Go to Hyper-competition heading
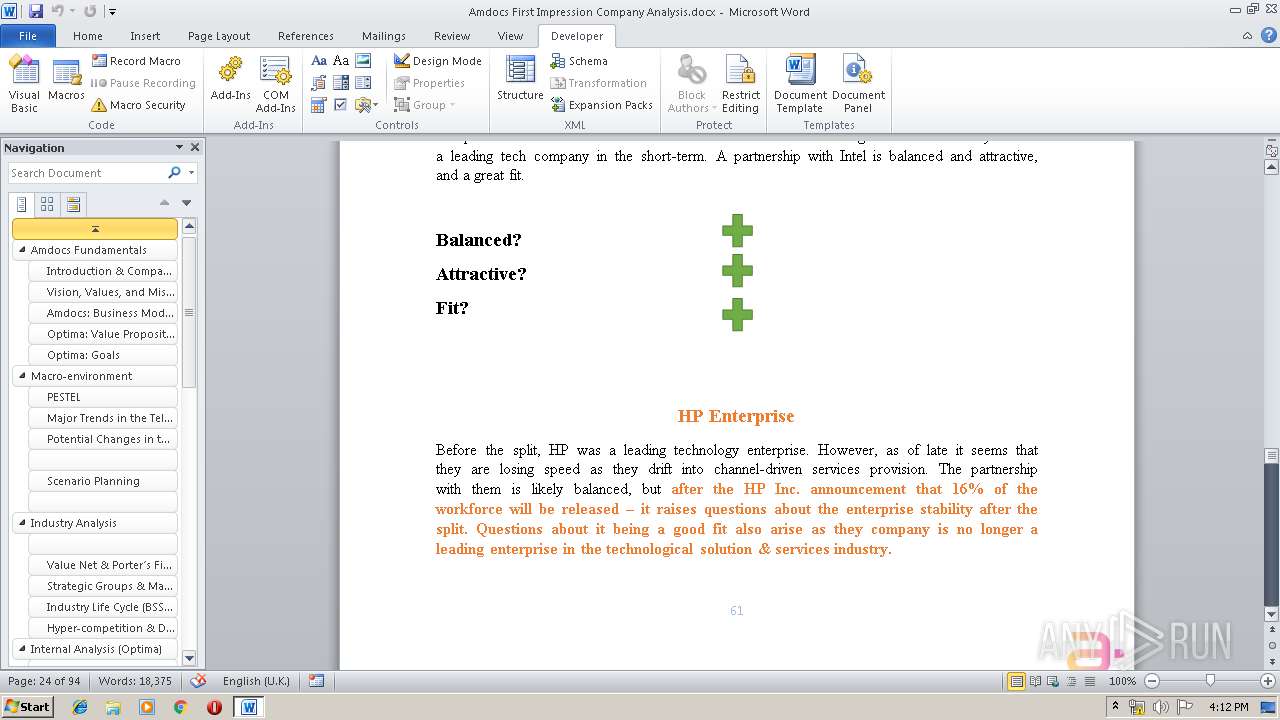 [x=103, y=628]
